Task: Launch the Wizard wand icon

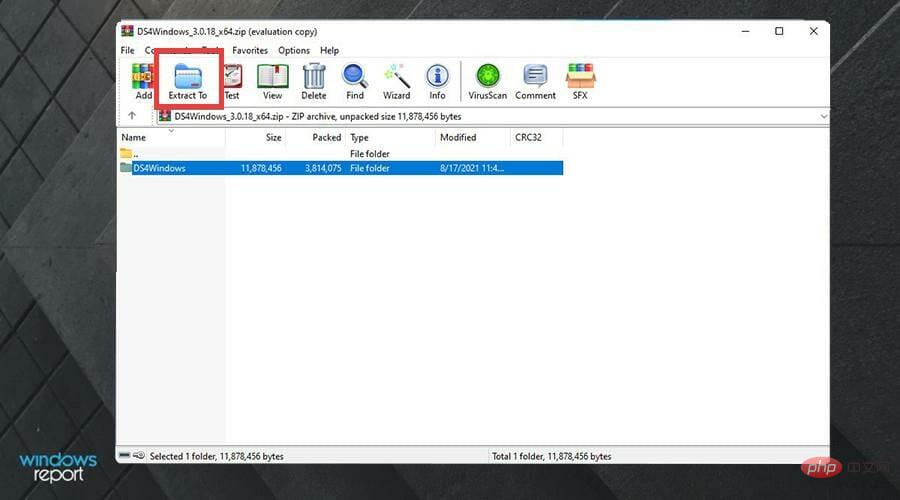Action: 396,81
